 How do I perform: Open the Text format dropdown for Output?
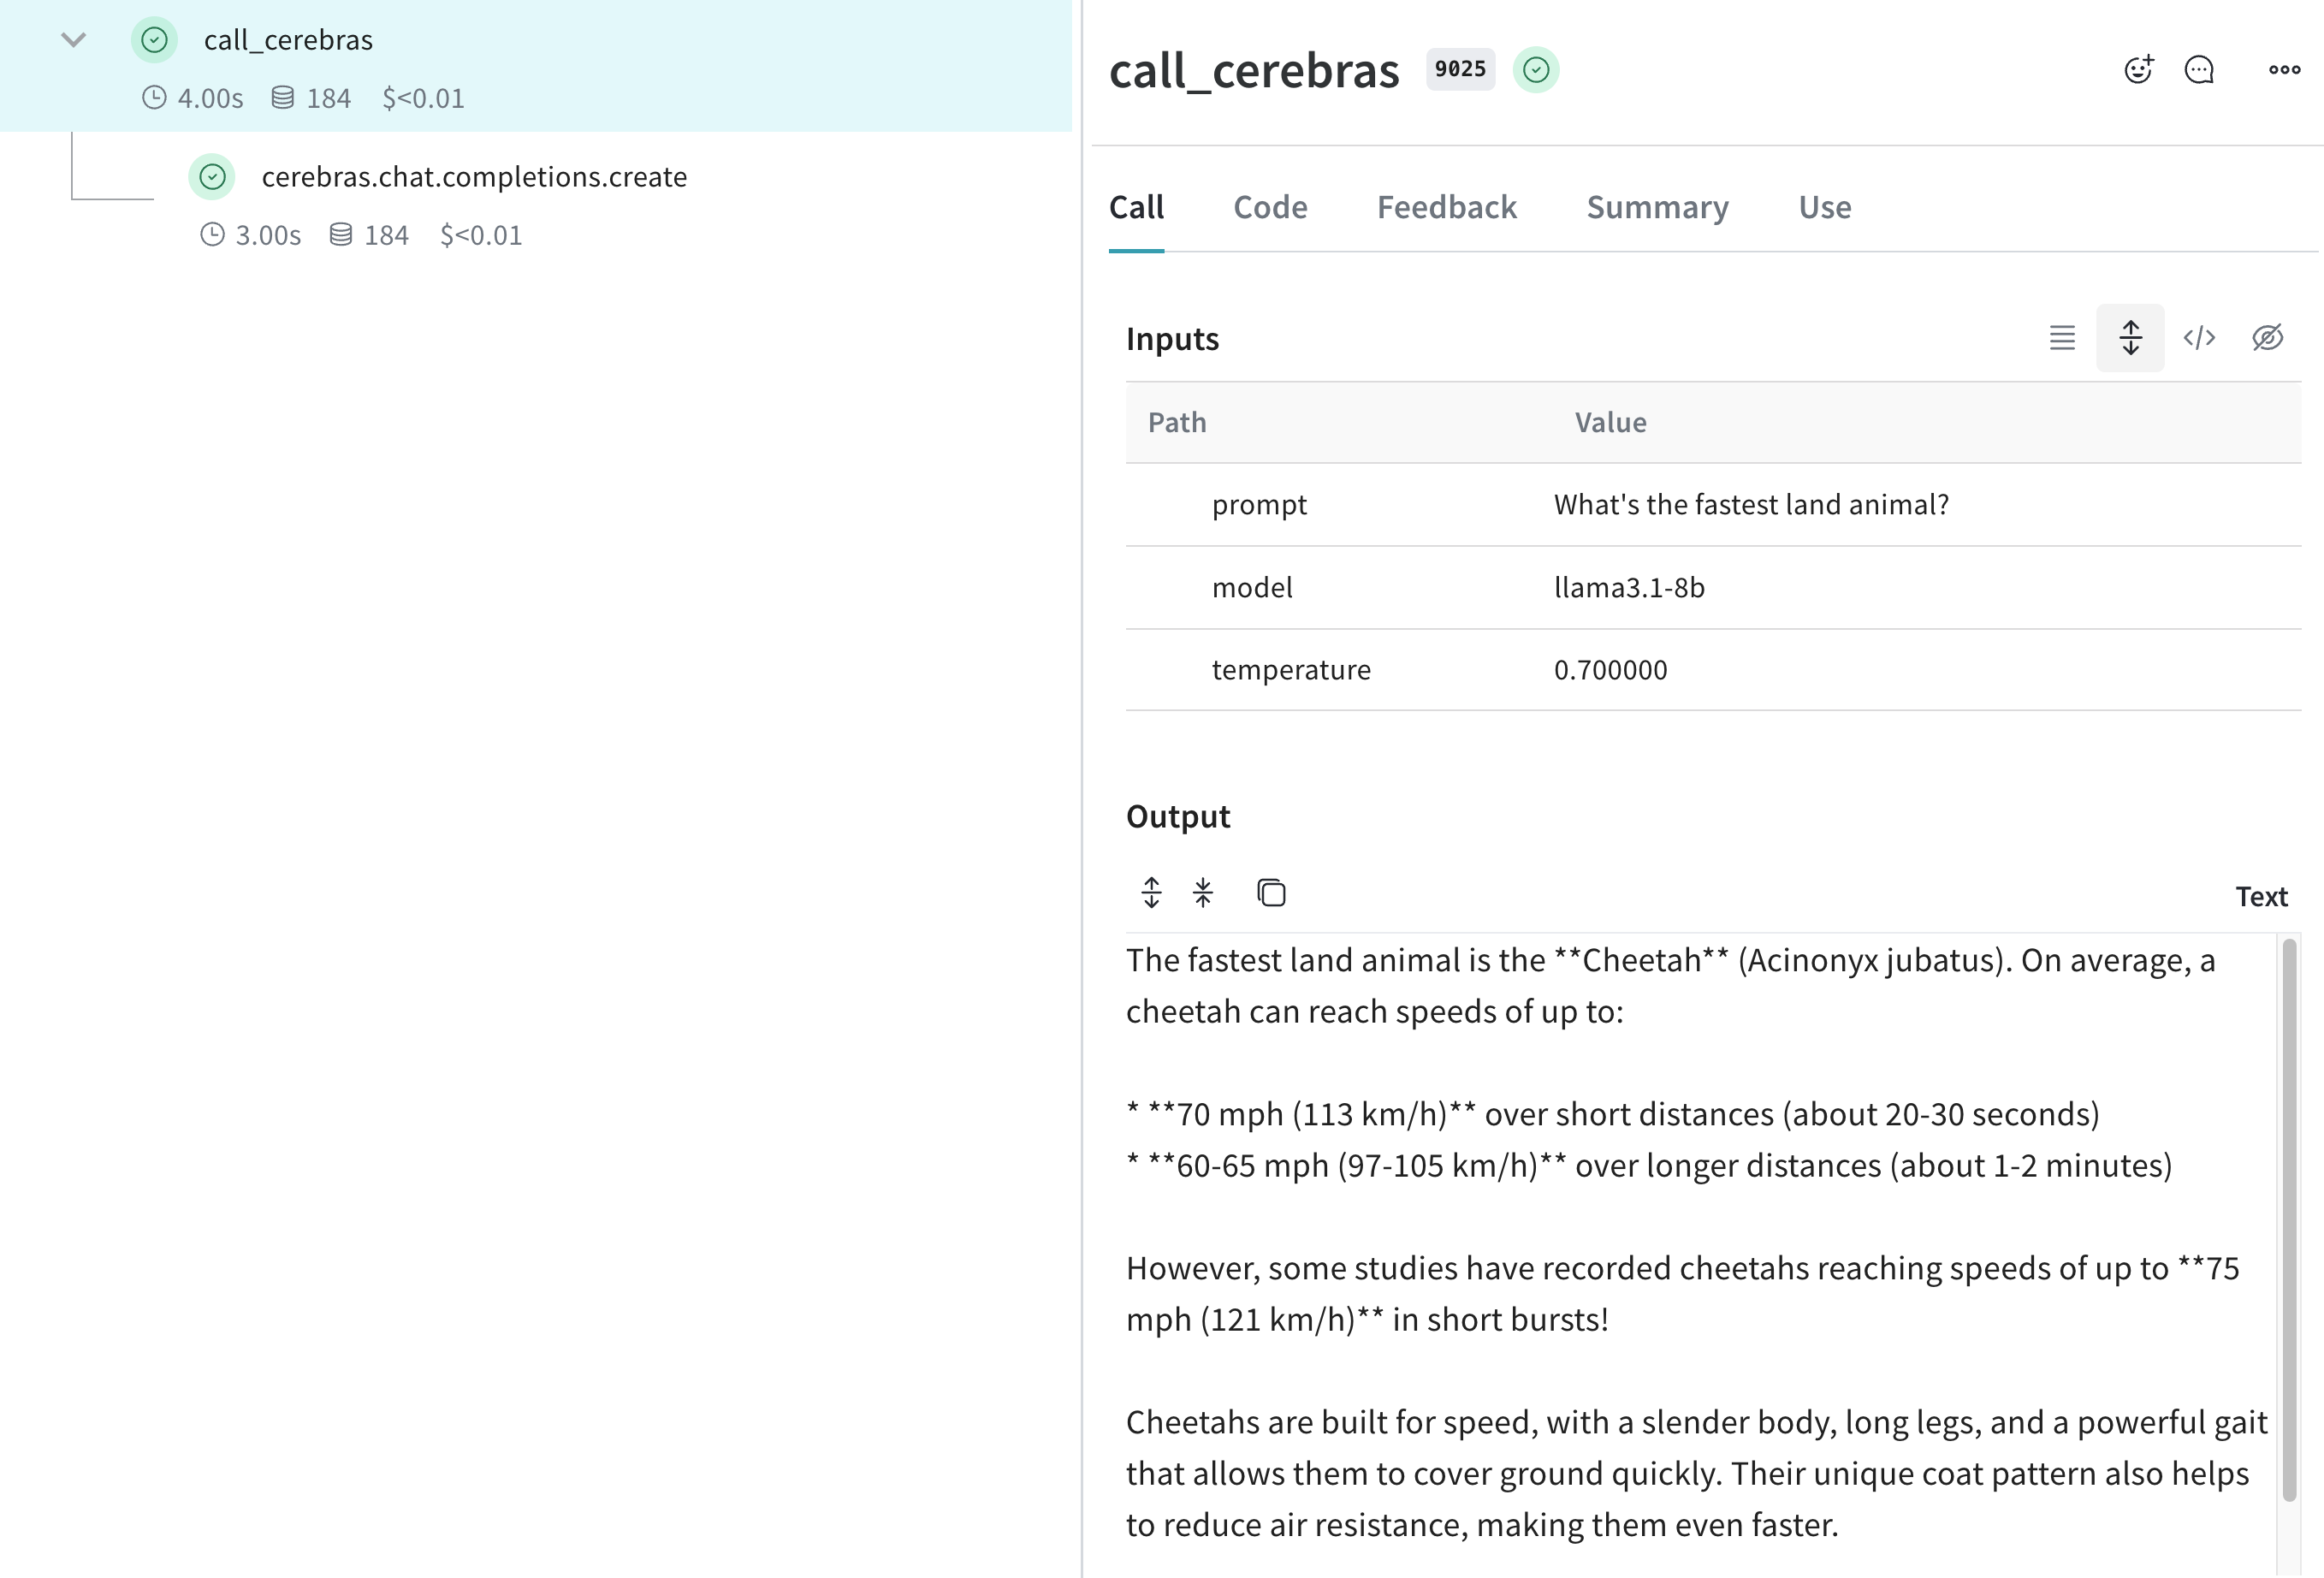(x=2261, y=896)
